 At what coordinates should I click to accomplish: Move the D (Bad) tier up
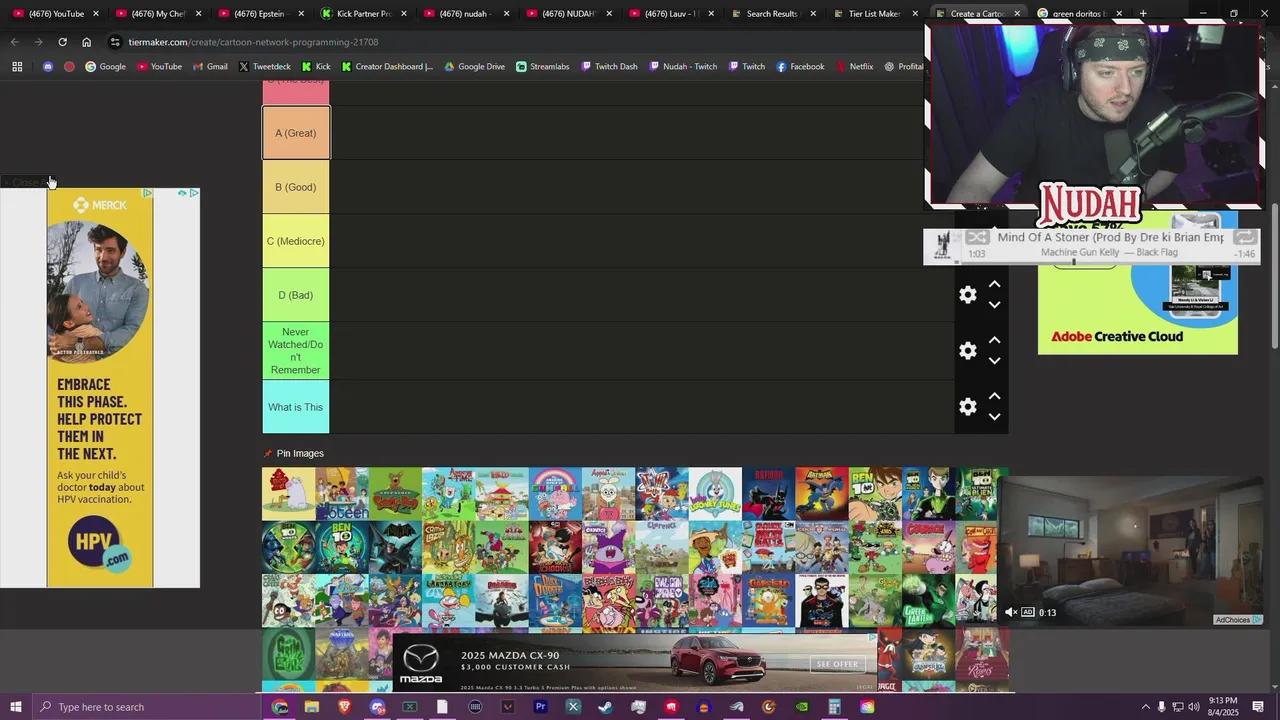[994, 285]
